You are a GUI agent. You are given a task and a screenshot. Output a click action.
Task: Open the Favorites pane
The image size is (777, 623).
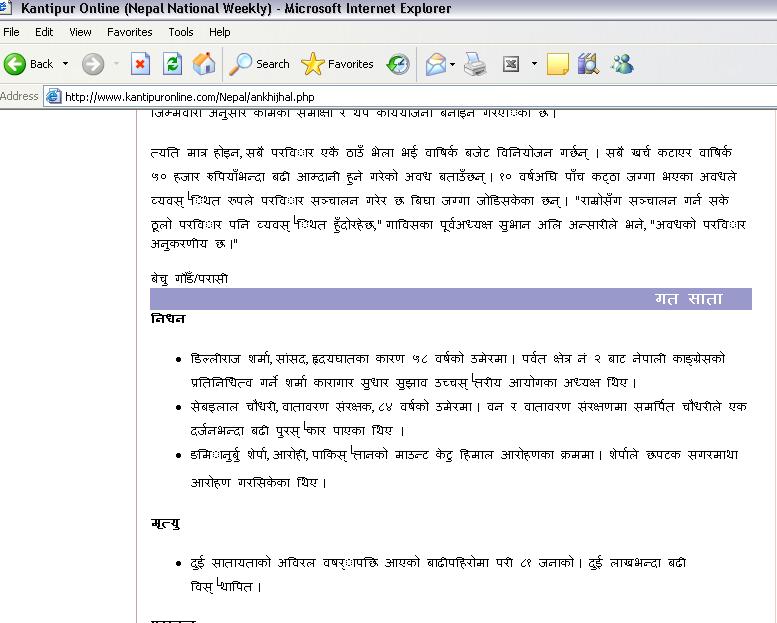click(338, 64)
